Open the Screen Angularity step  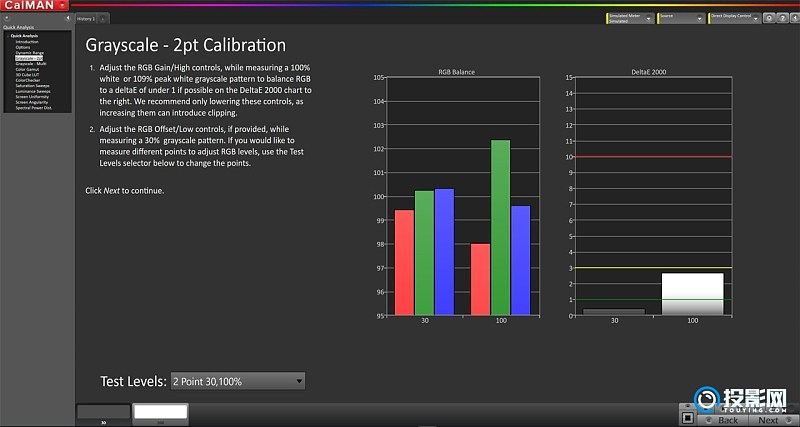coord(32,102)
